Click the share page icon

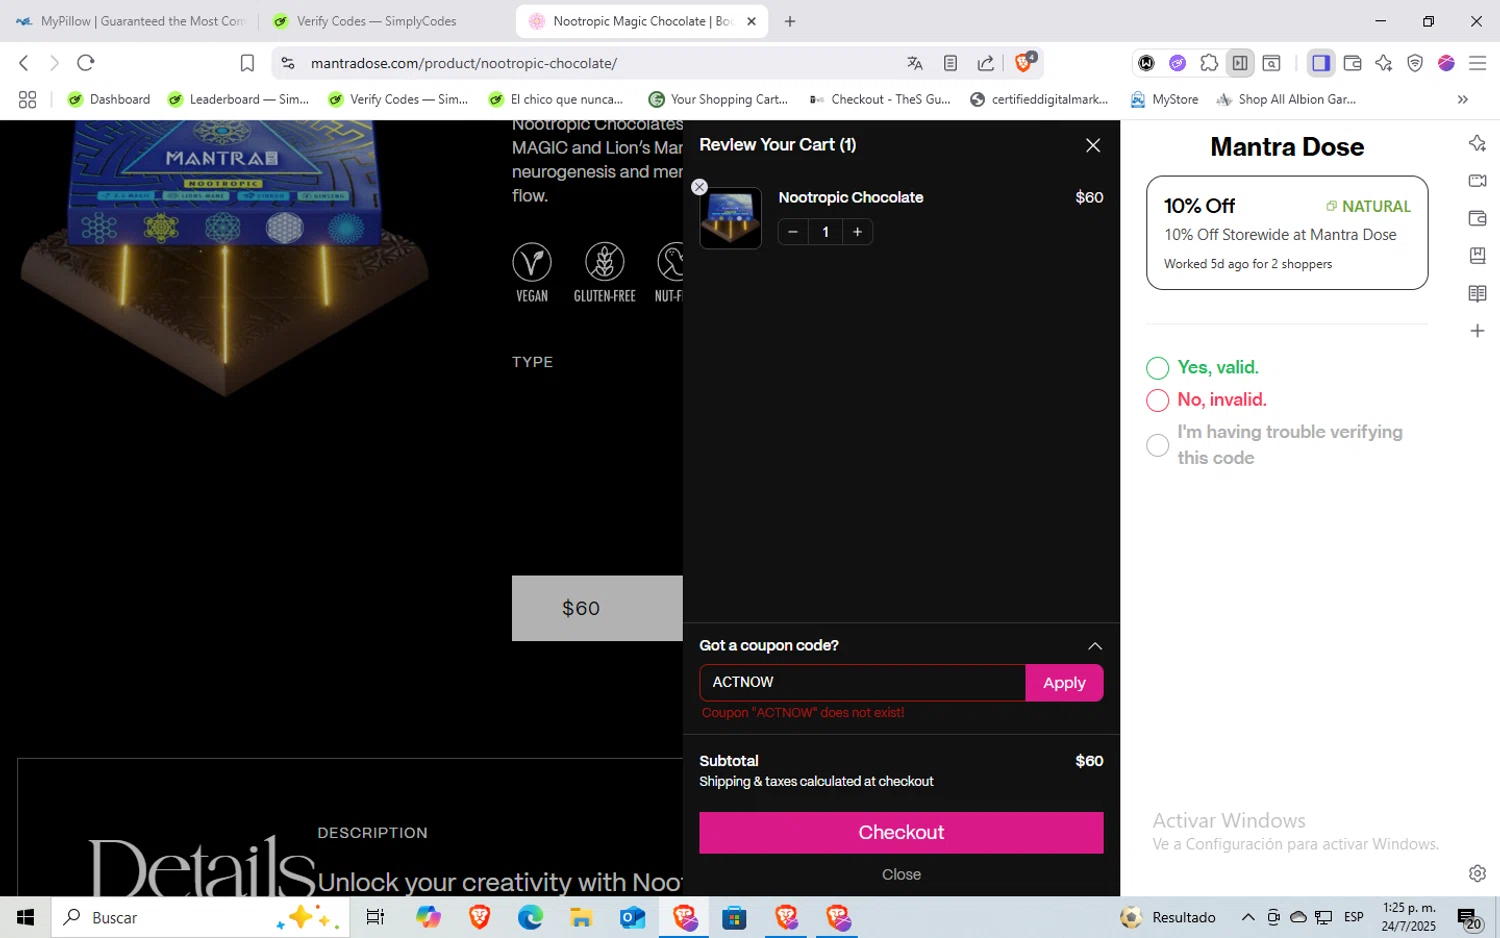[x=986, y=63]
